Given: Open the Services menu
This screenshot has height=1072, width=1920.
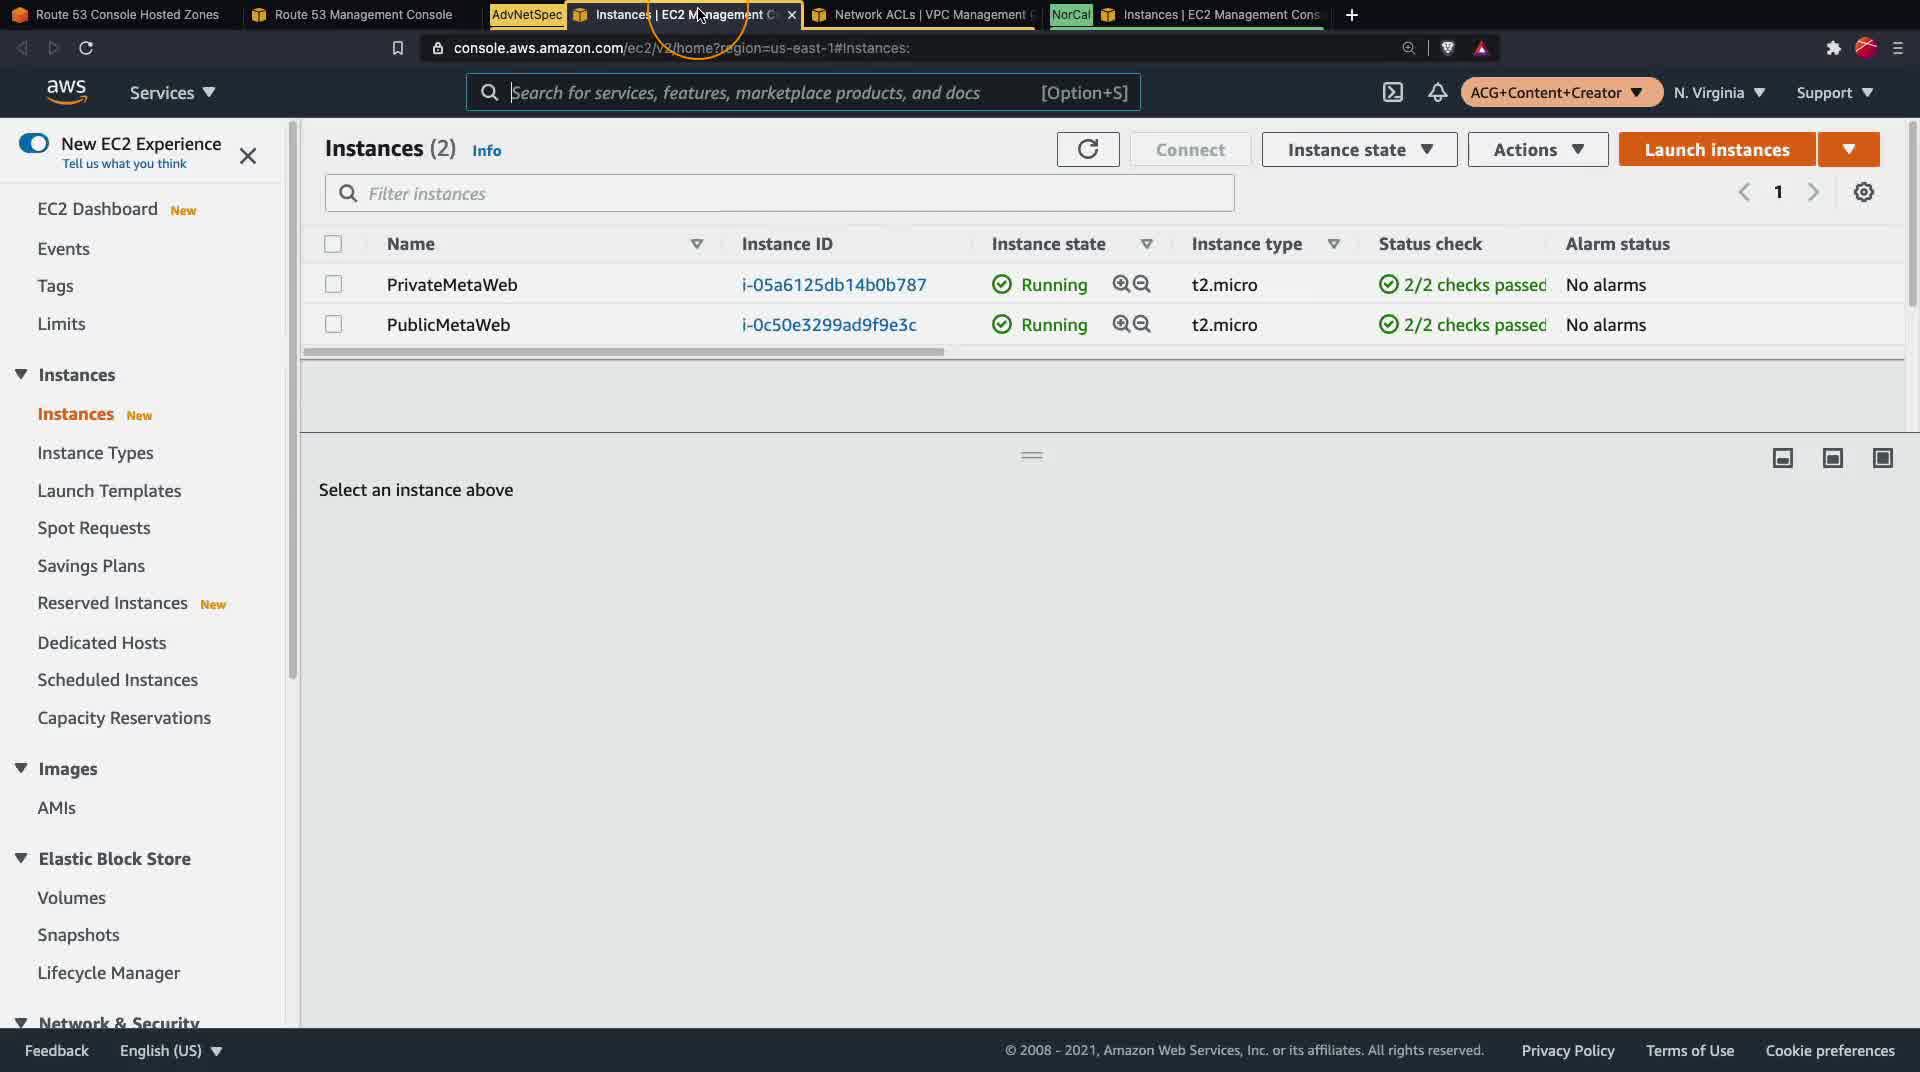Looking at the screenshot, I should pyautogui.click(x=172, y=92).
